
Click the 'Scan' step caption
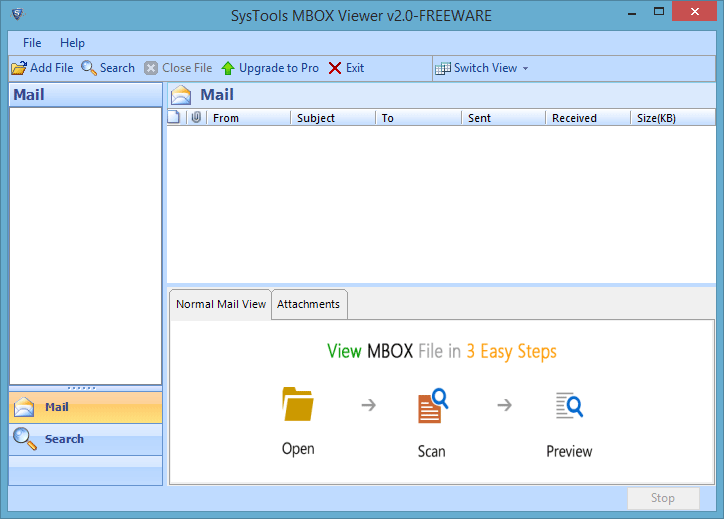click(x=432, y=451)
